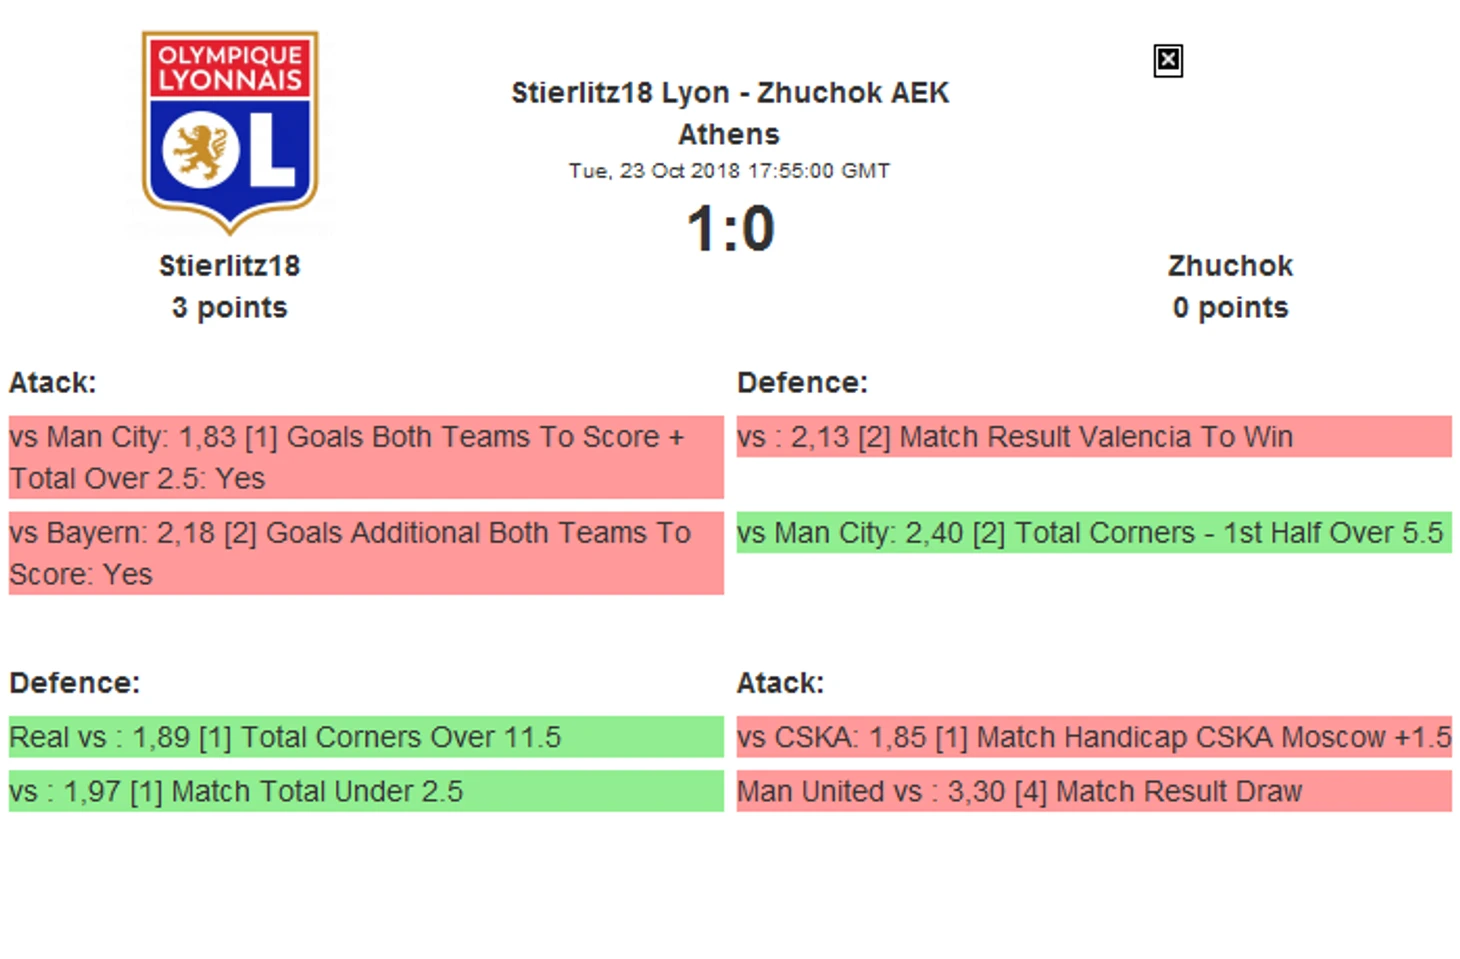Close the match details popup
Image resolution: width=1460 pixels, height=959 pixels.
click(x=1167, y=61)
